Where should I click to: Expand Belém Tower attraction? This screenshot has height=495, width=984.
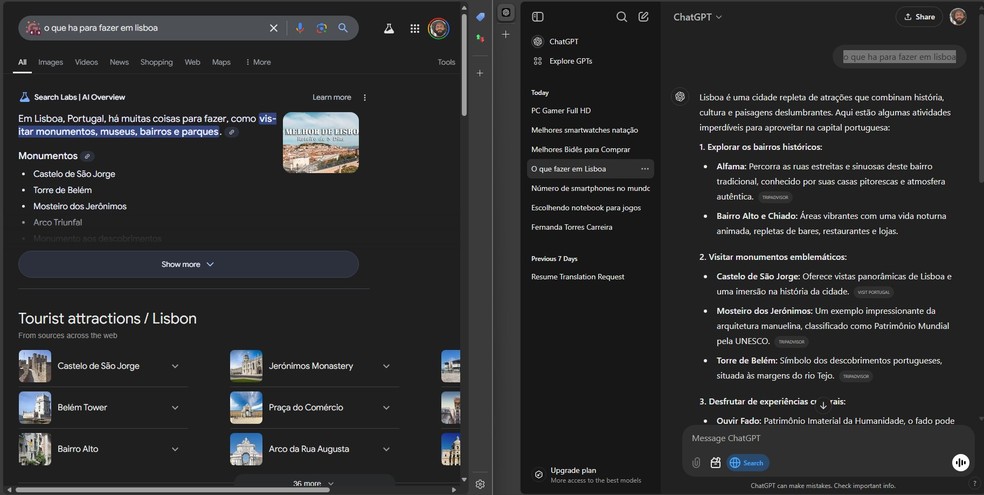click(x=175, y=408)
